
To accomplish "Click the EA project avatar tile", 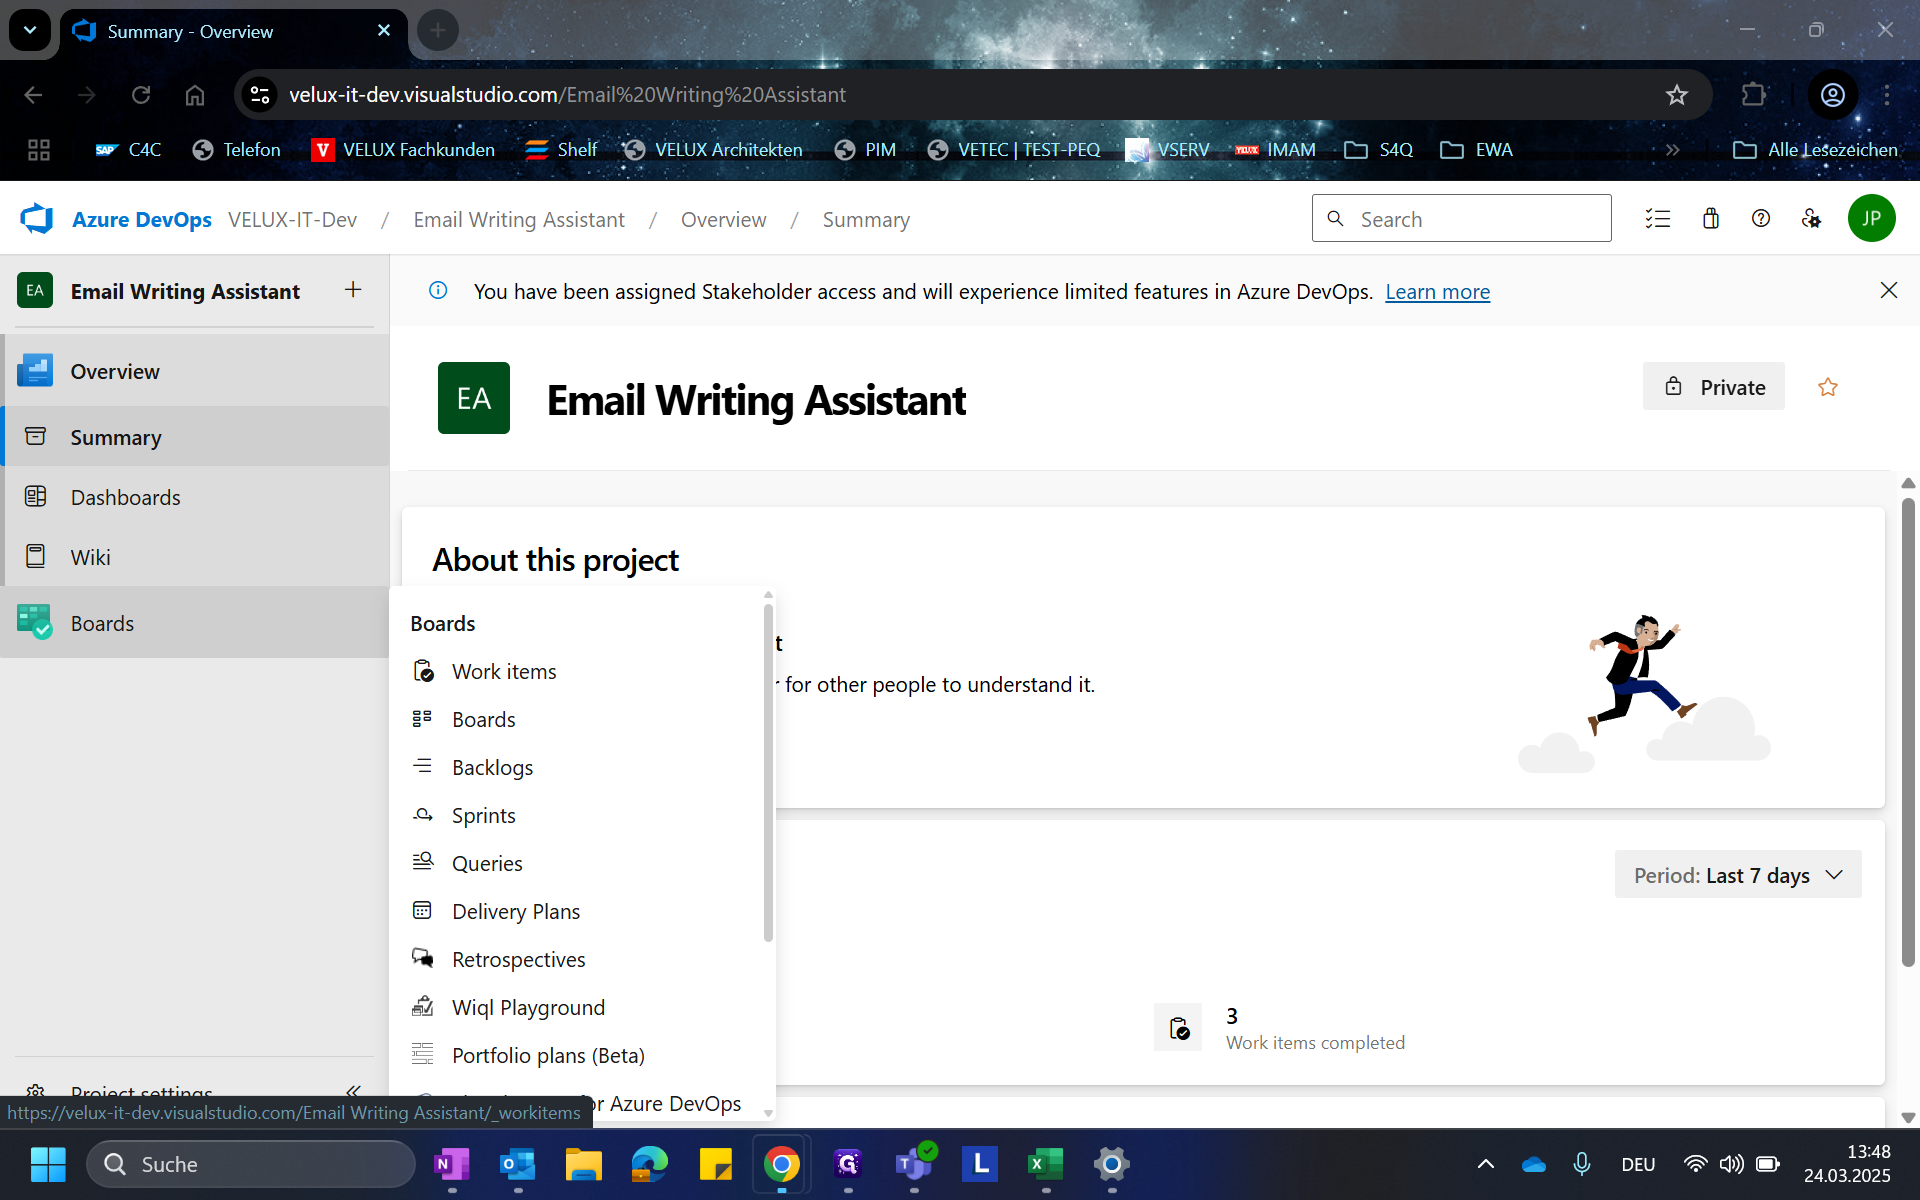I will 474,398.
